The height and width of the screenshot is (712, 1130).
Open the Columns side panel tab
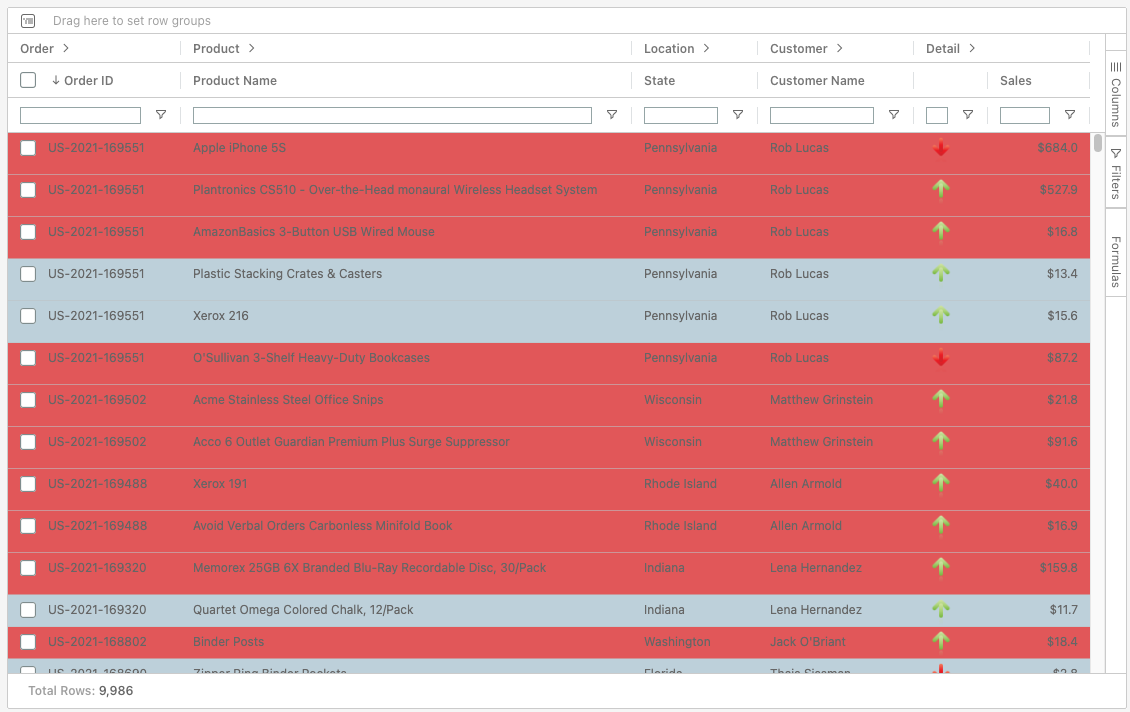[x=1116, y=94]
